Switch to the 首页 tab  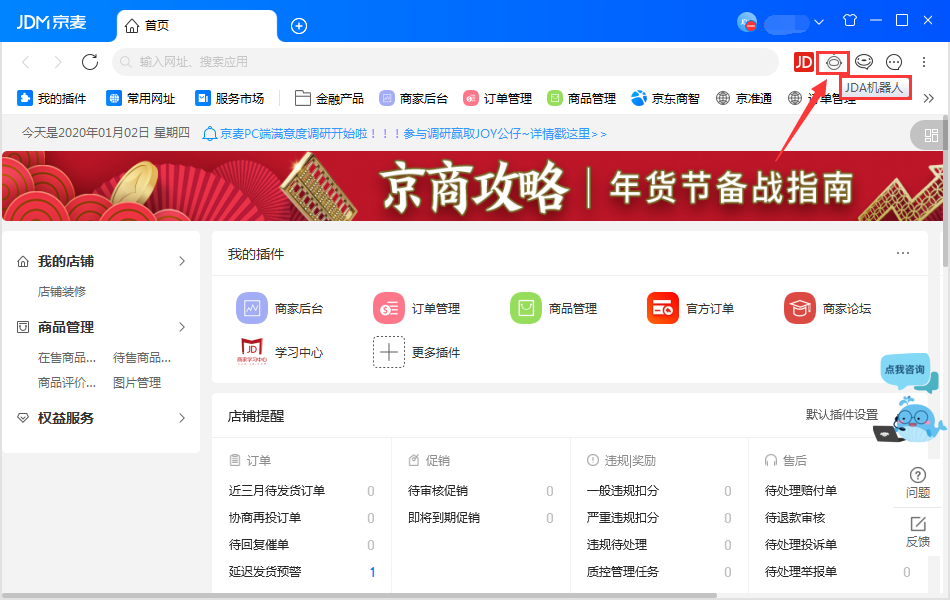(197, 25)
